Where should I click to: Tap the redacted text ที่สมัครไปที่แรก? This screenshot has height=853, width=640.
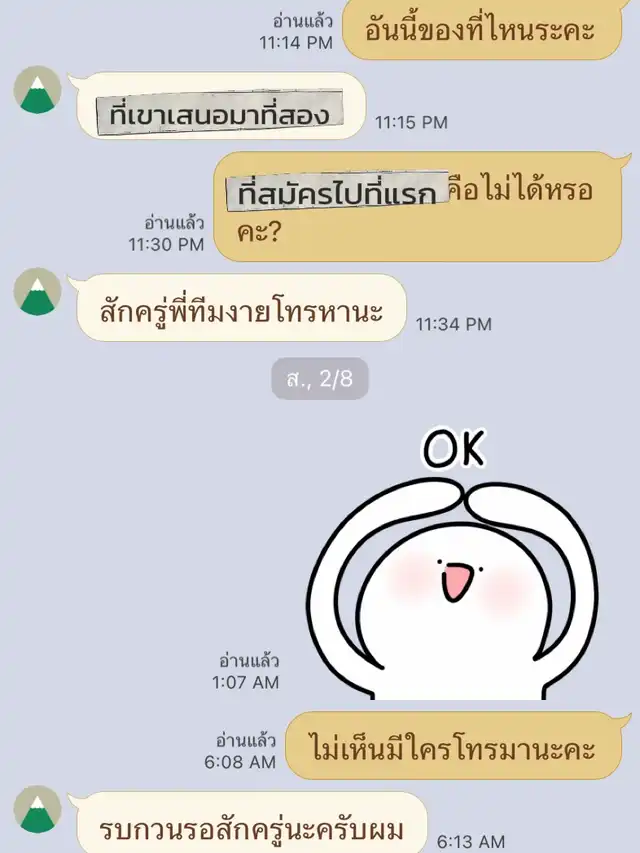[337, 191]
